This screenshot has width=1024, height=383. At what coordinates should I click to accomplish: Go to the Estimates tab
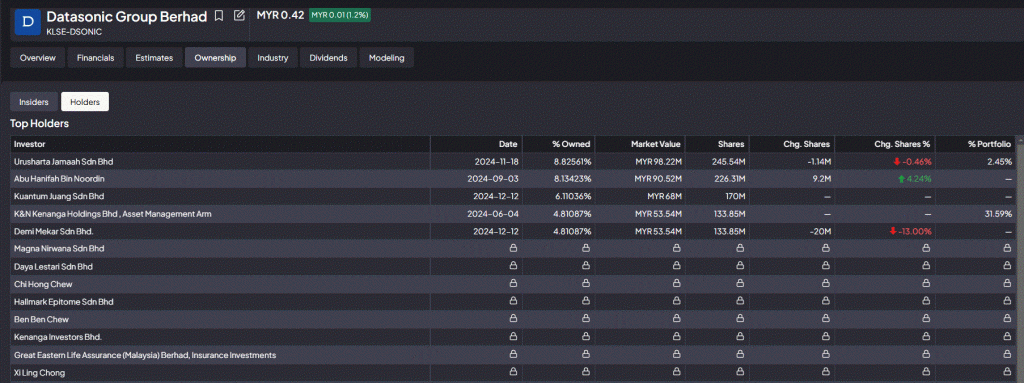tap(154, 58)
